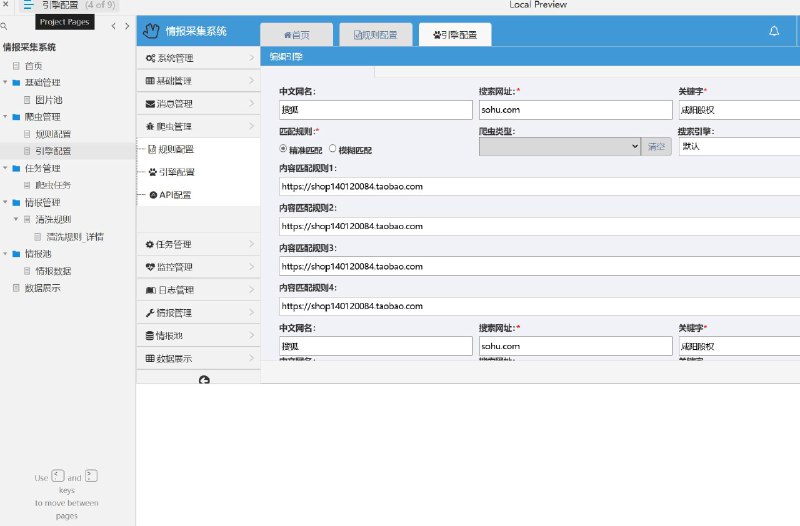Screen dimensions: 800x526
Task: Click 内容匹配规则4 input field
Action: 539,306
